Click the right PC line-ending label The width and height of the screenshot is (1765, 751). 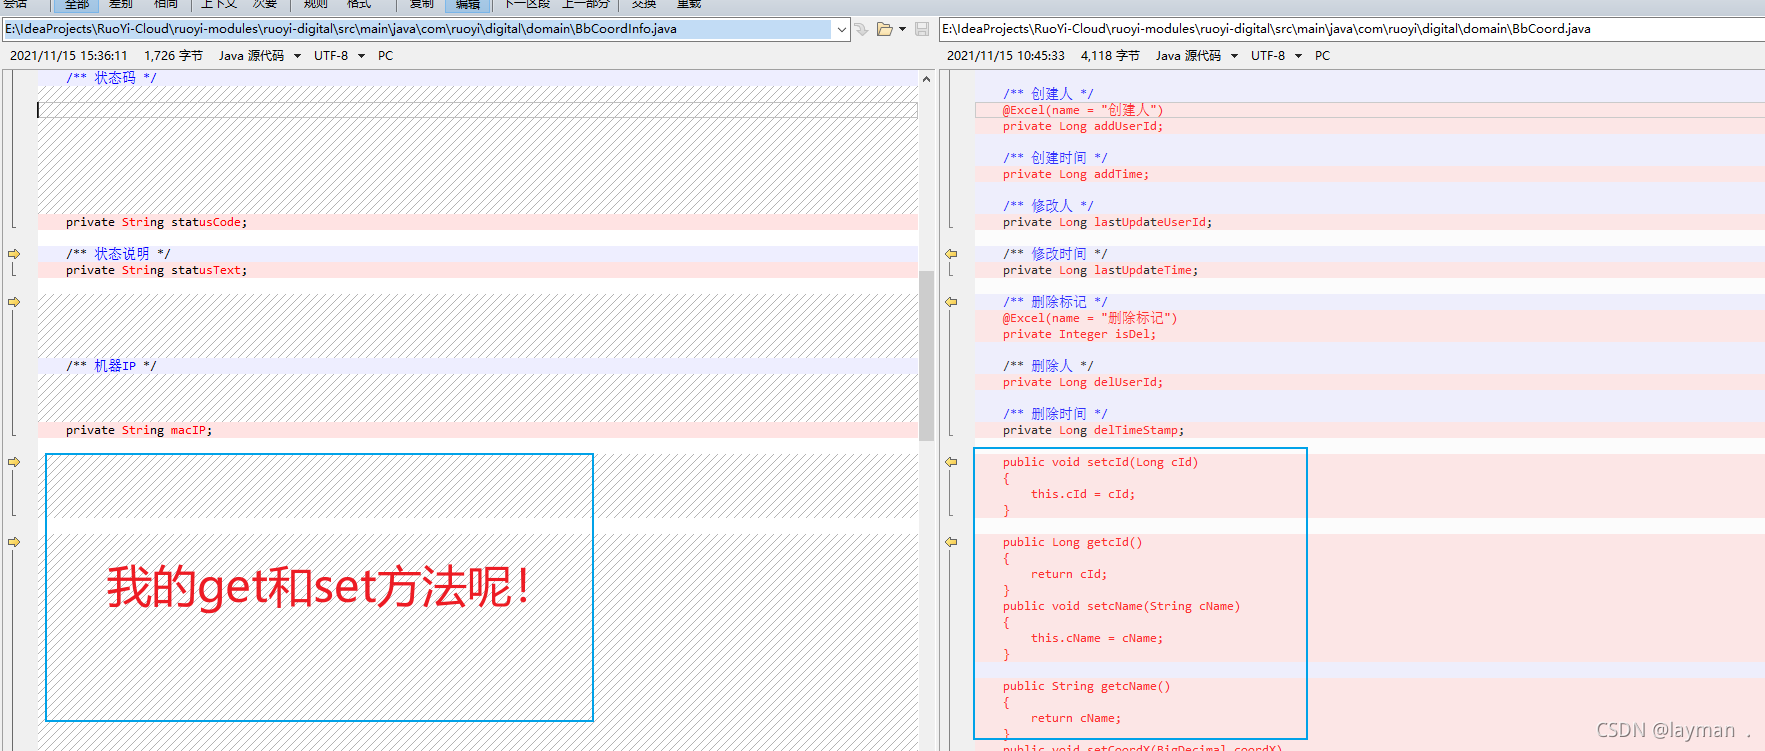(1322, 56)
